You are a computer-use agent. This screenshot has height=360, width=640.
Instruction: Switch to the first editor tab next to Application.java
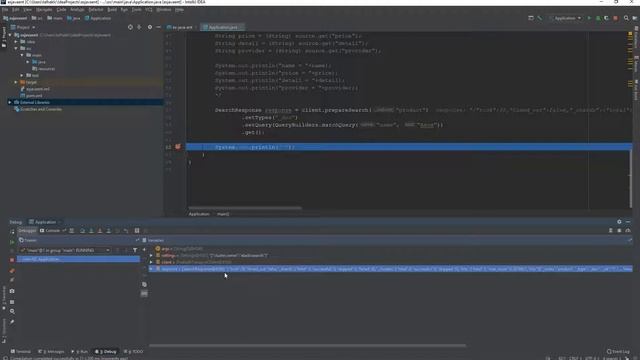coord(180,27)
